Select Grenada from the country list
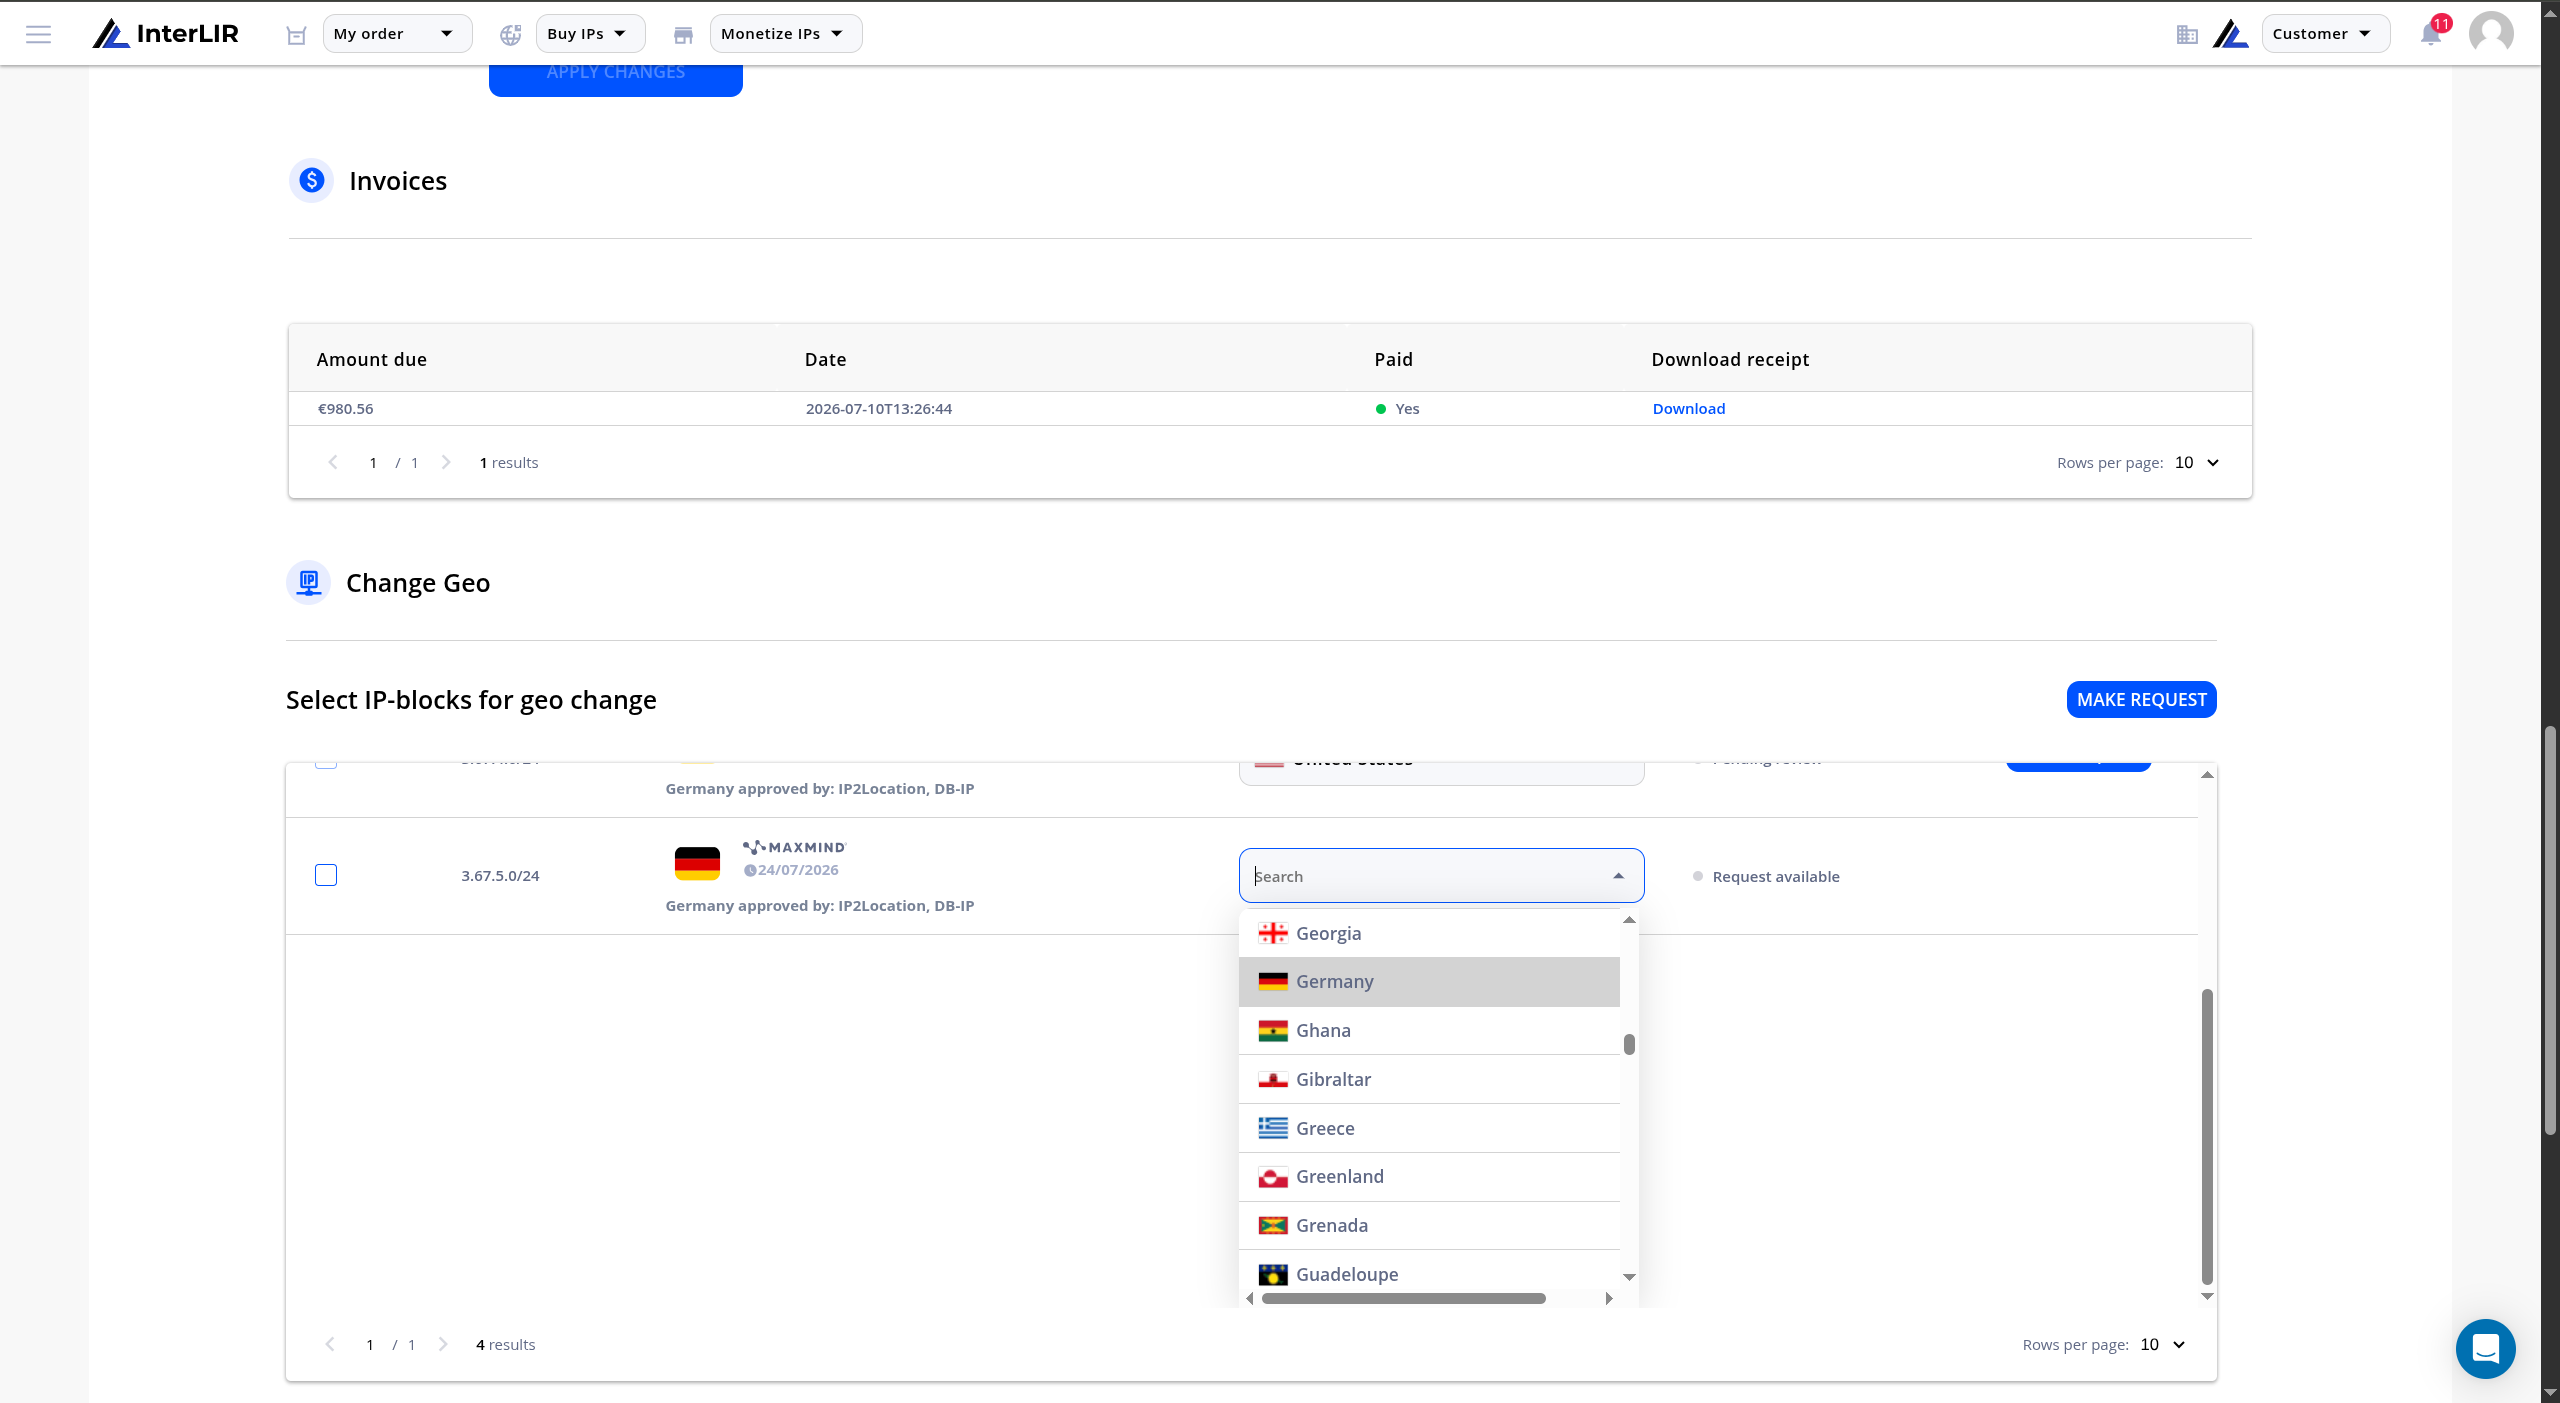Image resolution: width=2560 pixels, height=1403 pixels. (1429, 1225)
